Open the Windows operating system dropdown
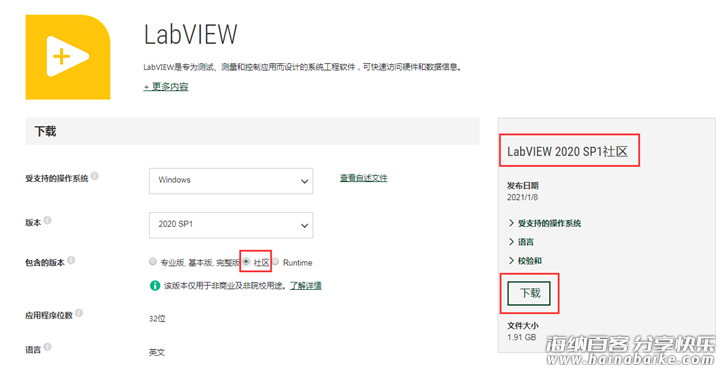This screenshot has width=722, height=370. (231, 180)
